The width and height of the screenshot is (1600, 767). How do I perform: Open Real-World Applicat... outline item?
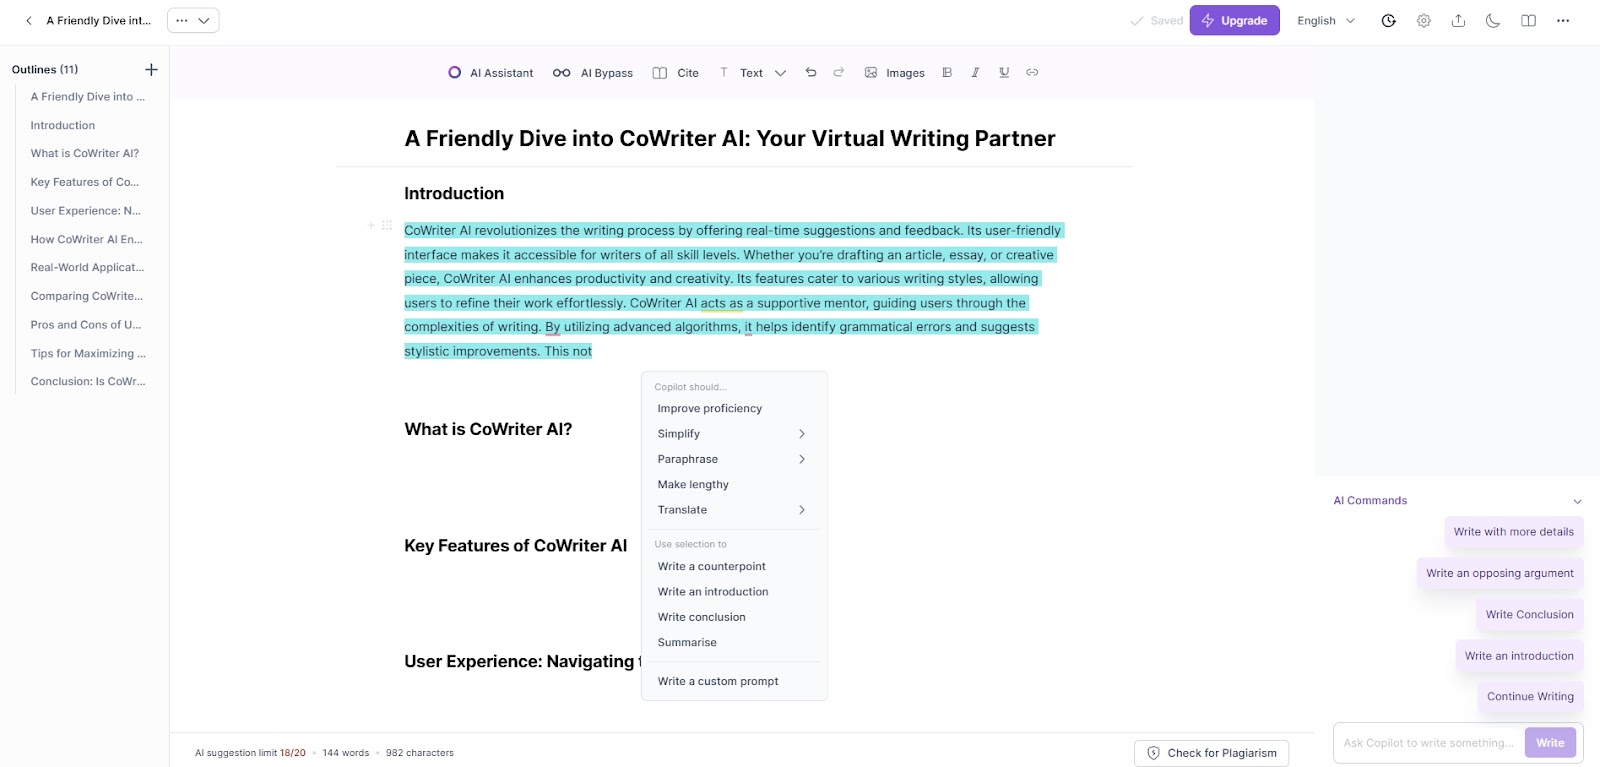coord(88,268)
